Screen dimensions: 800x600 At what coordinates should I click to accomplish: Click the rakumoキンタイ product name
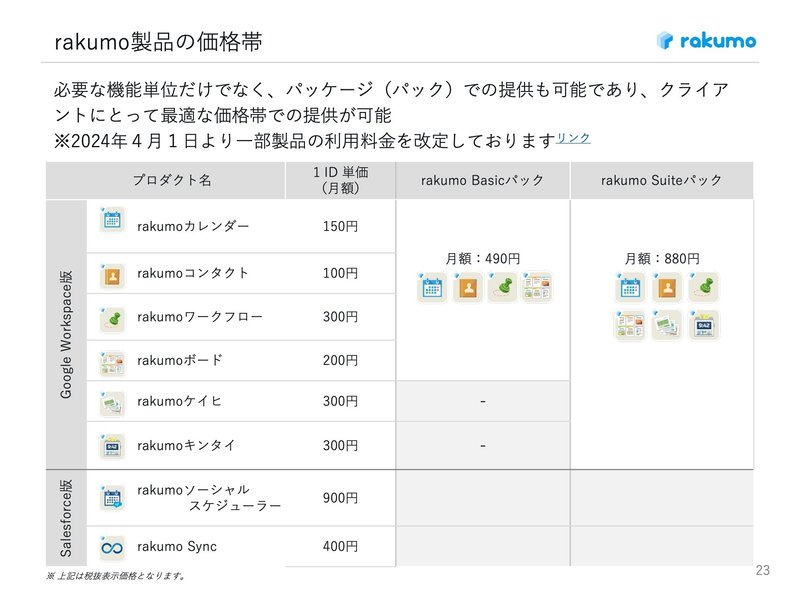[x=186, y=445]
